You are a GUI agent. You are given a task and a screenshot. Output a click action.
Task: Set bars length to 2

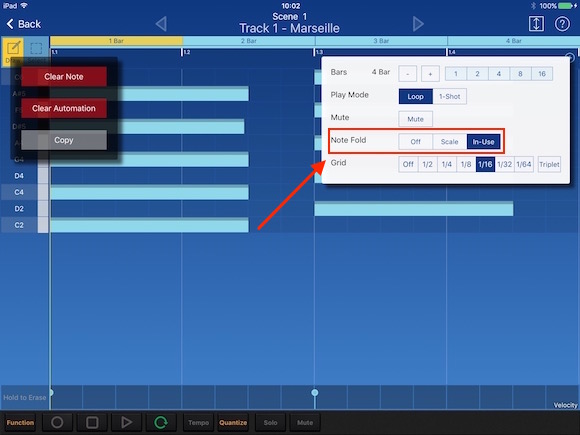click(477, 74)
